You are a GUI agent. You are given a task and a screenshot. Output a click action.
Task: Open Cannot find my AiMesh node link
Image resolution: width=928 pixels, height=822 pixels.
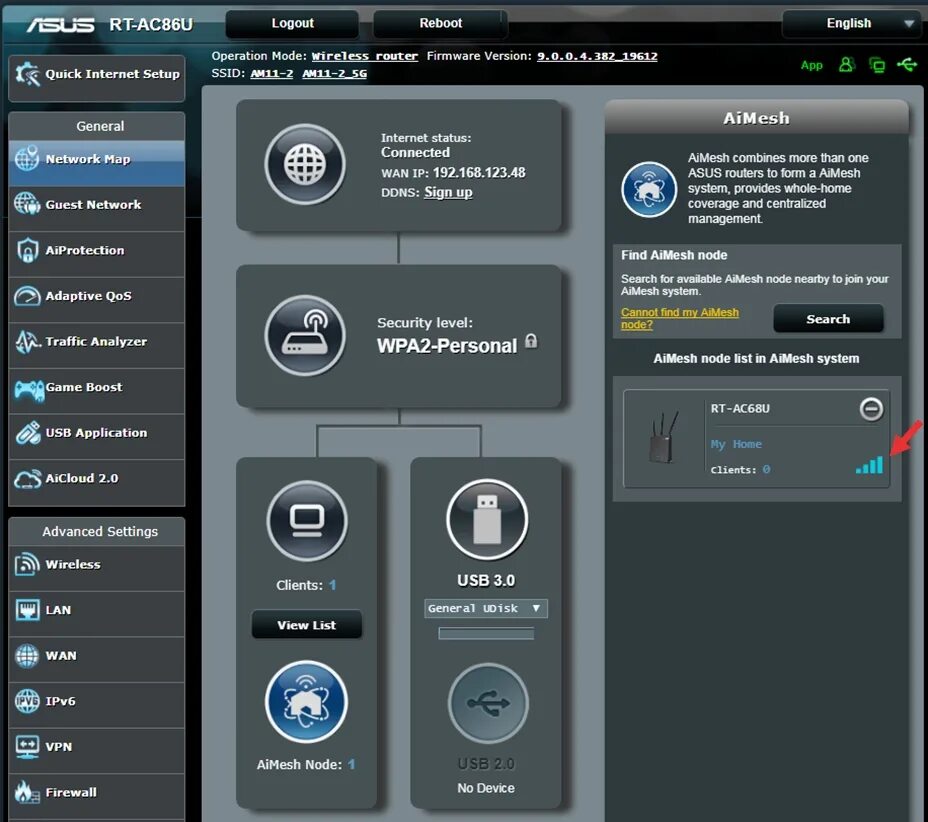[x=679, y=318]
